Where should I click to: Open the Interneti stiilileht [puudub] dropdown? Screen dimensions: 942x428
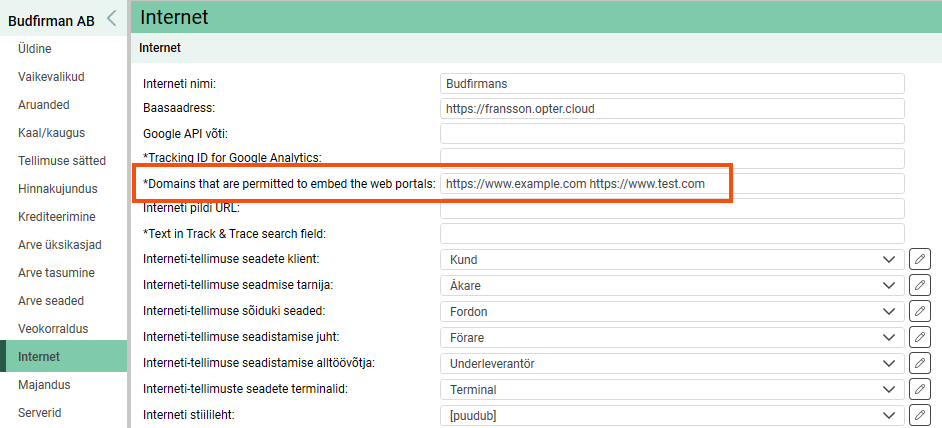[x=672, y=414]
